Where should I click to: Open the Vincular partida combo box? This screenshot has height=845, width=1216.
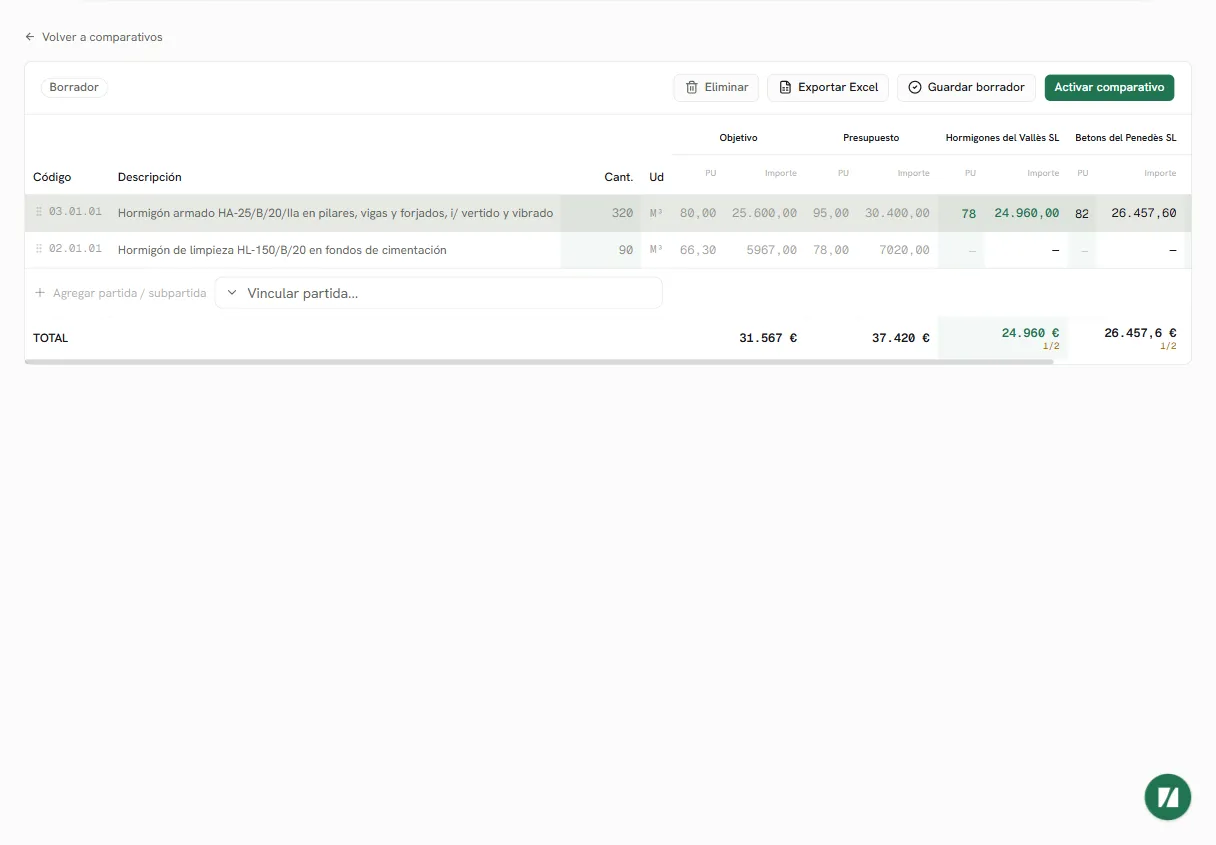tap(439, 293)
